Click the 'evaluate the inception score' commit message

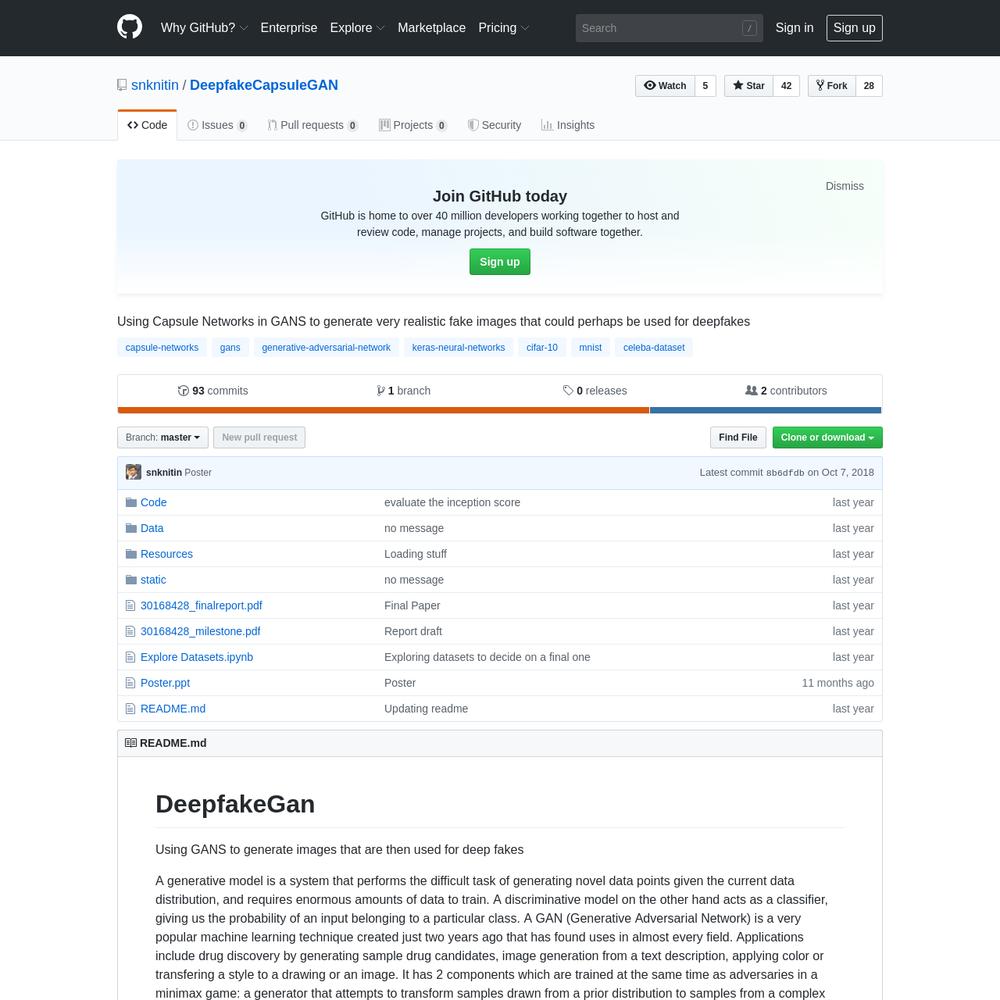pos(452,503)
